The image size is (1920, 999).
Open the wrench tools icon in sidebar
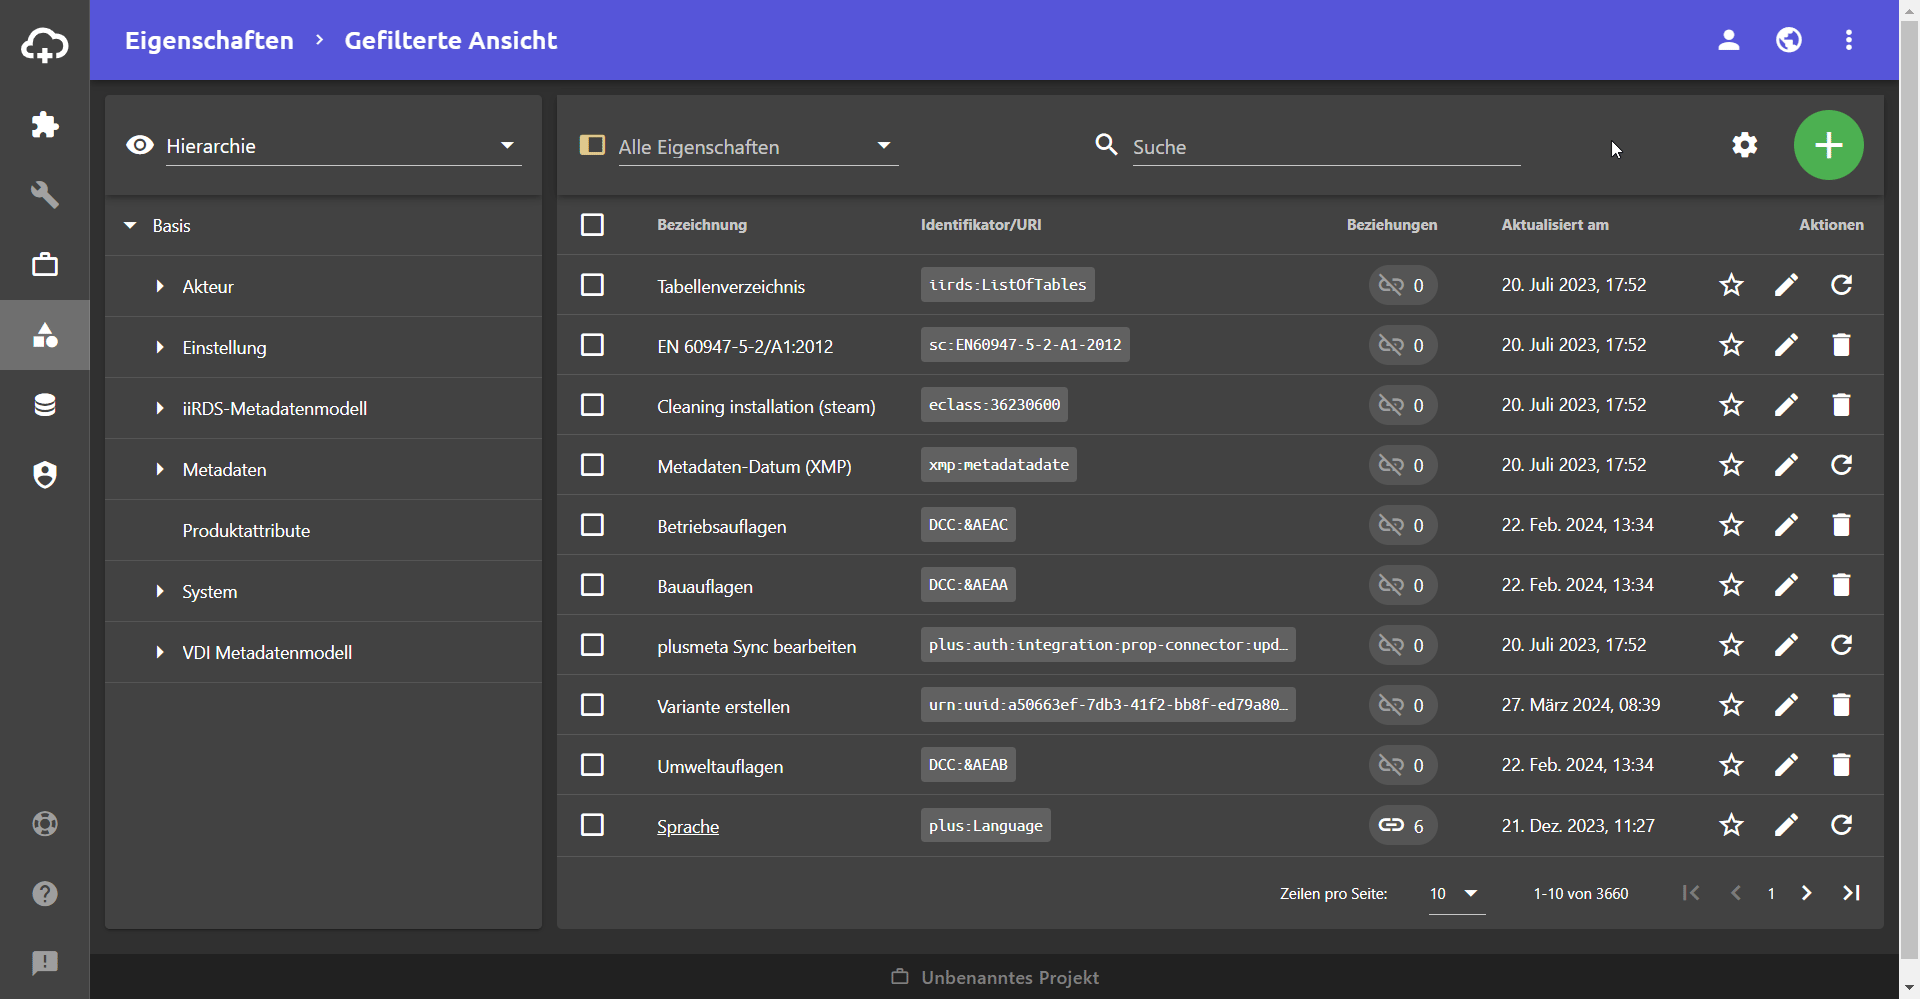pos(45,195)
